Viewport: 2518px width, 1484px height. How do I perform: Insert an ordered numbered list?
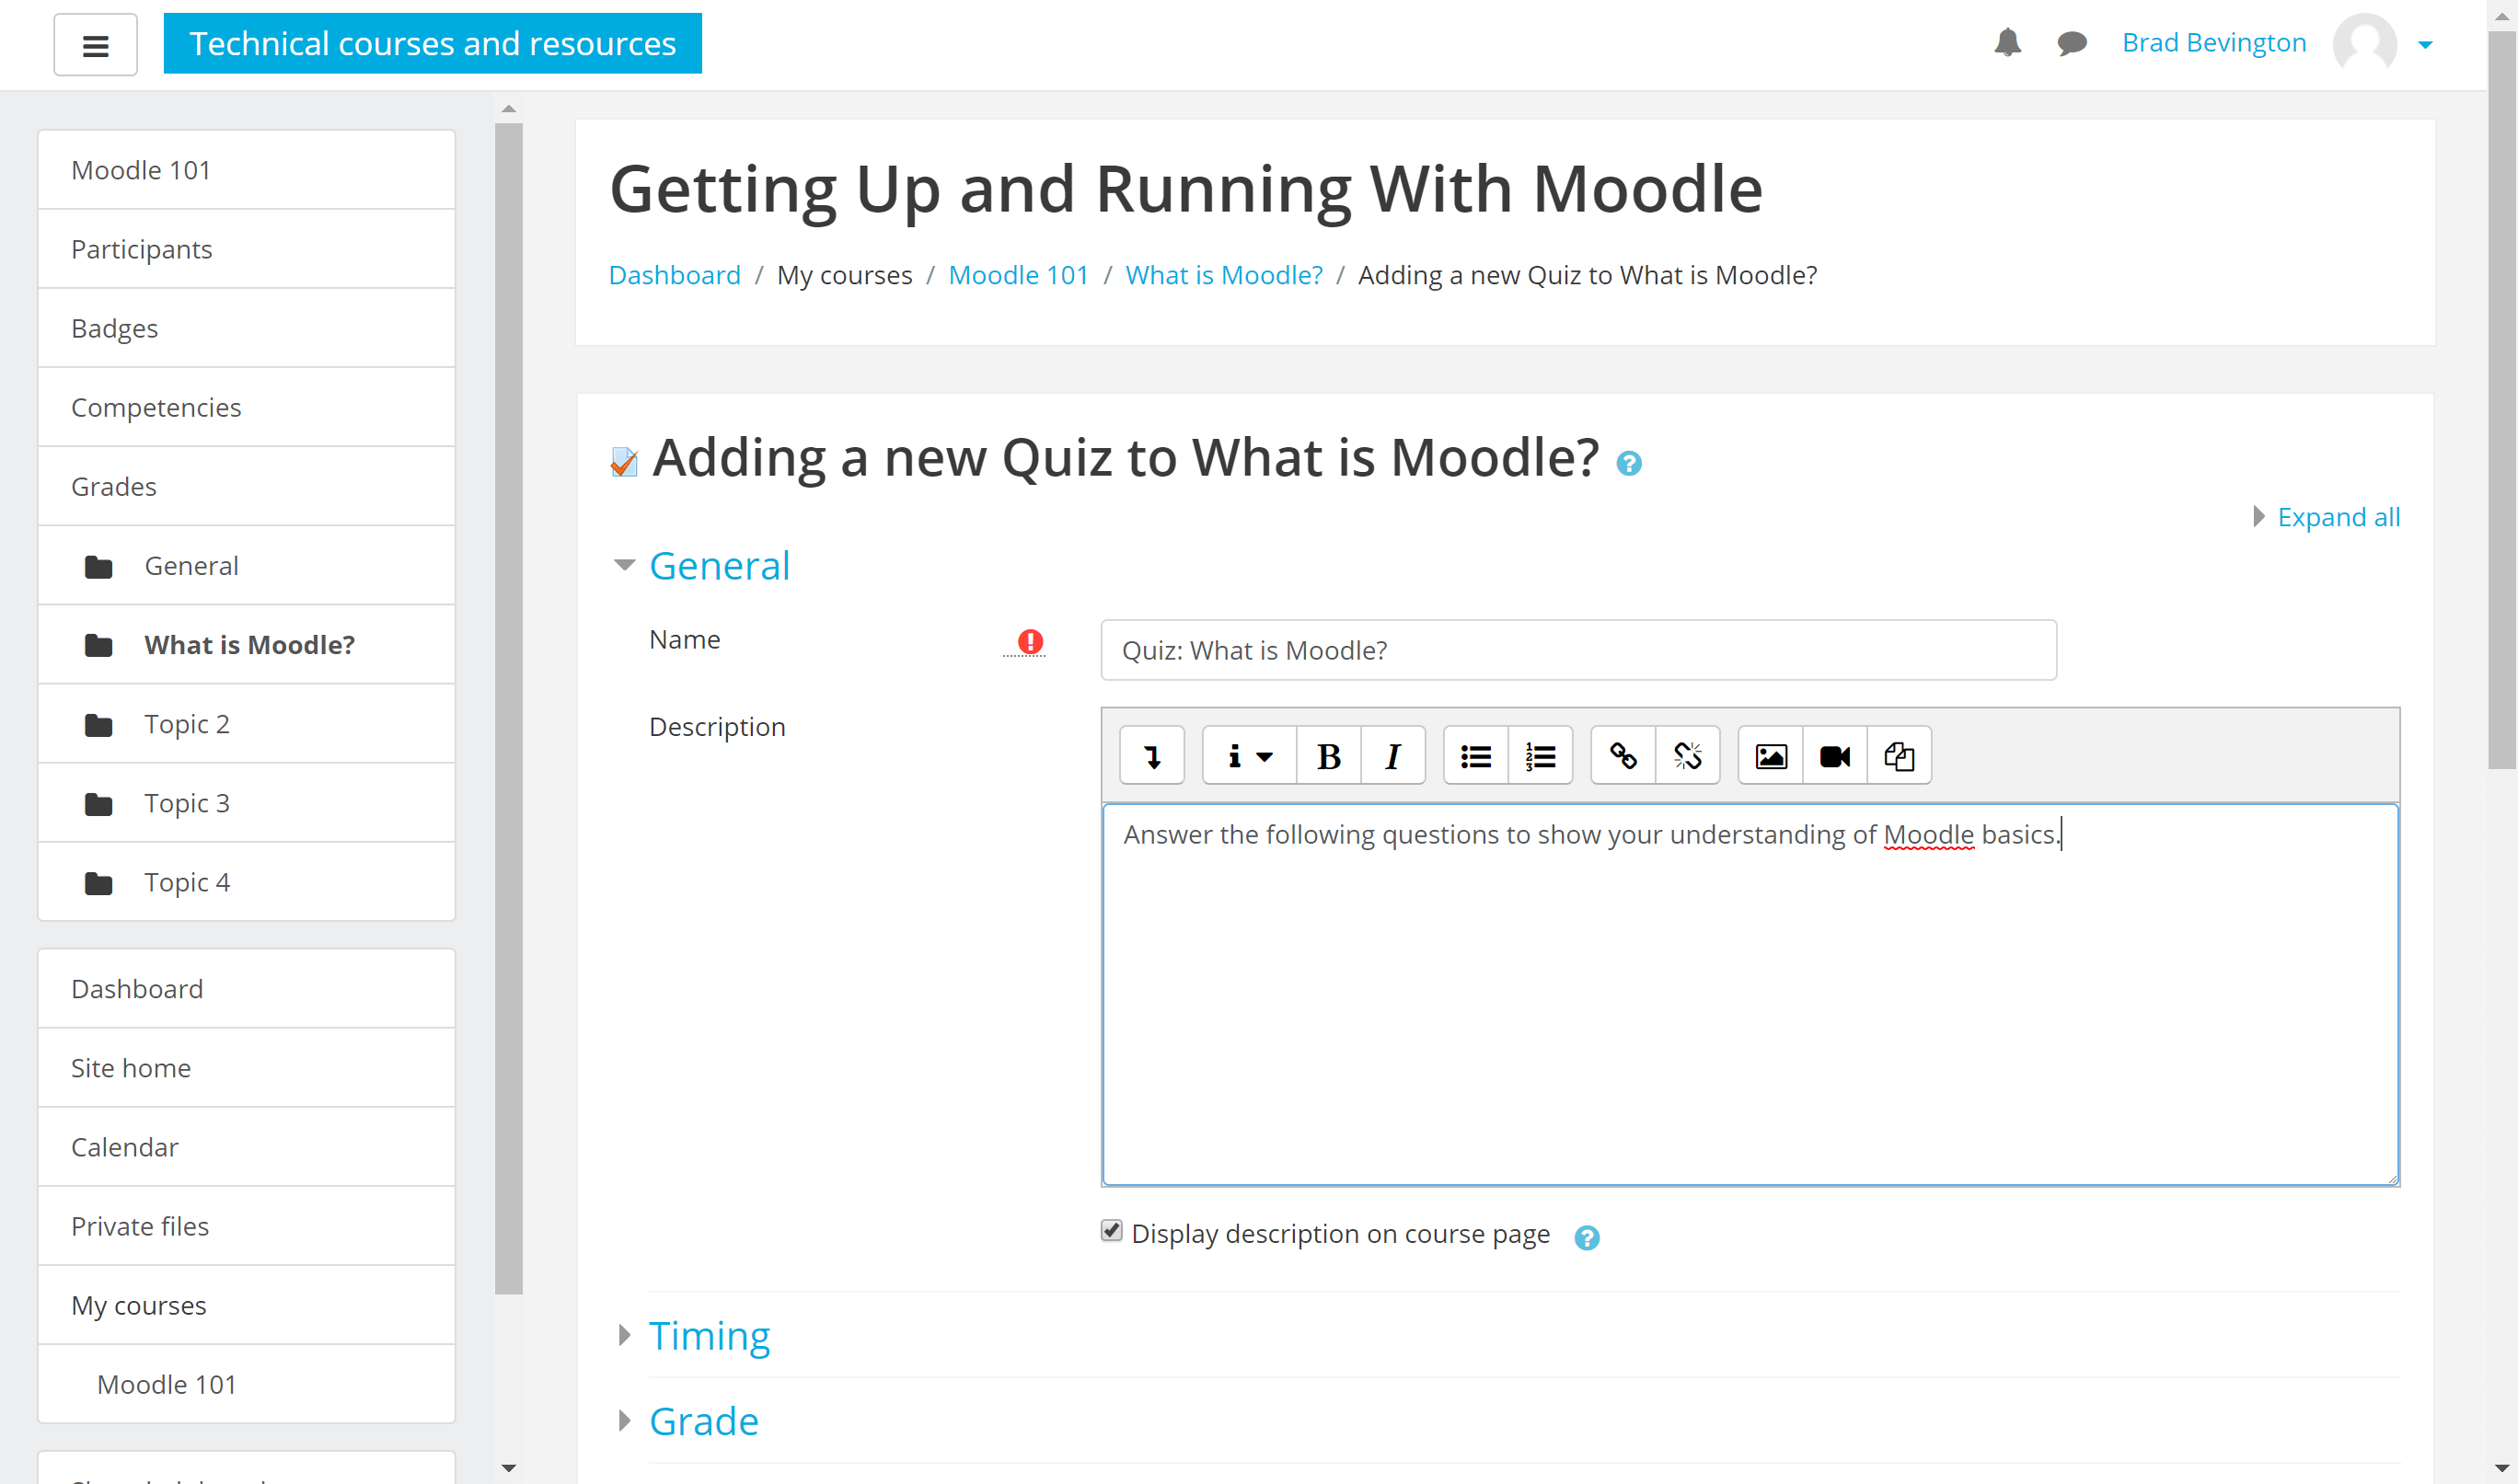1540,756
